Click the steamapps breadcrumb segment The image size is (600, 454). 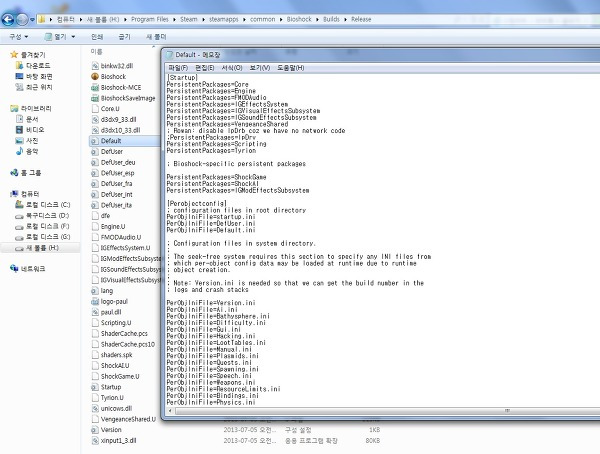223,19
